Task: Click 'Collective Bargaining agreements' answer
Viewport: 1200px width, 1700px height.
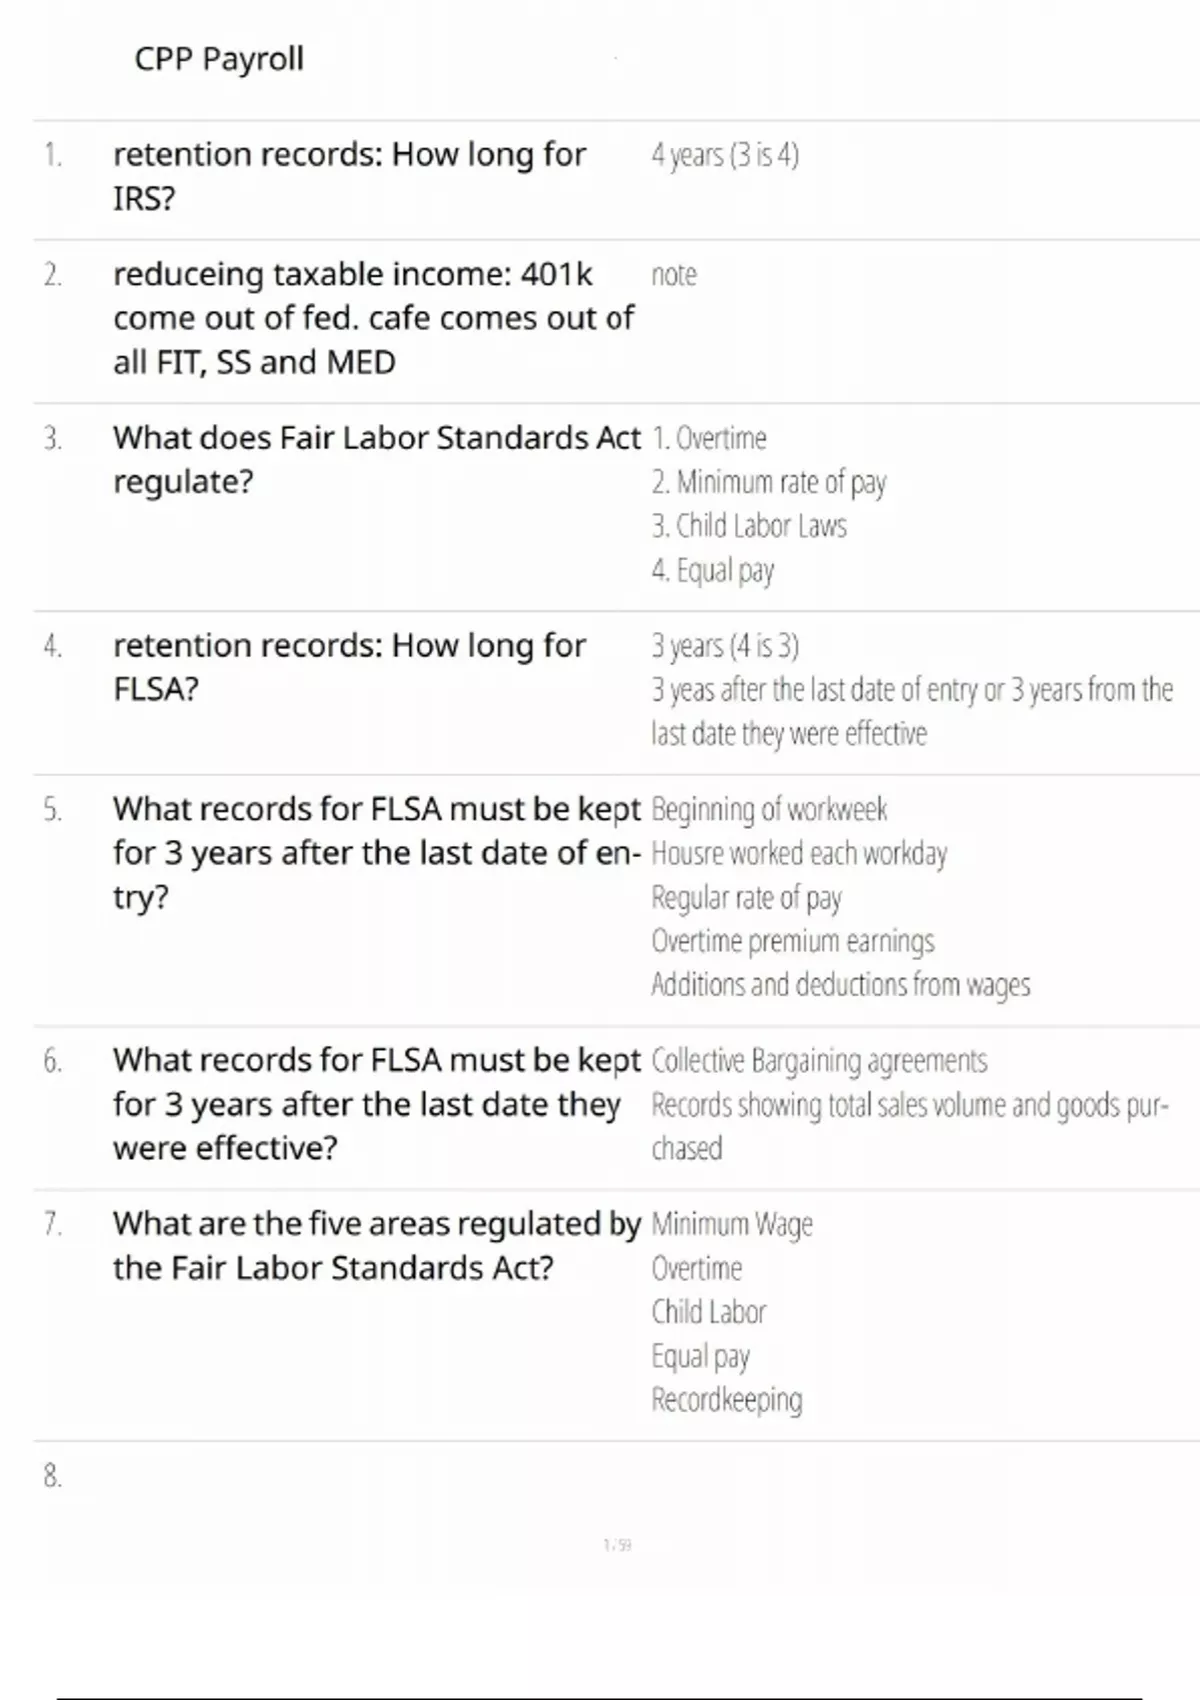Action: coord(819,1060)
